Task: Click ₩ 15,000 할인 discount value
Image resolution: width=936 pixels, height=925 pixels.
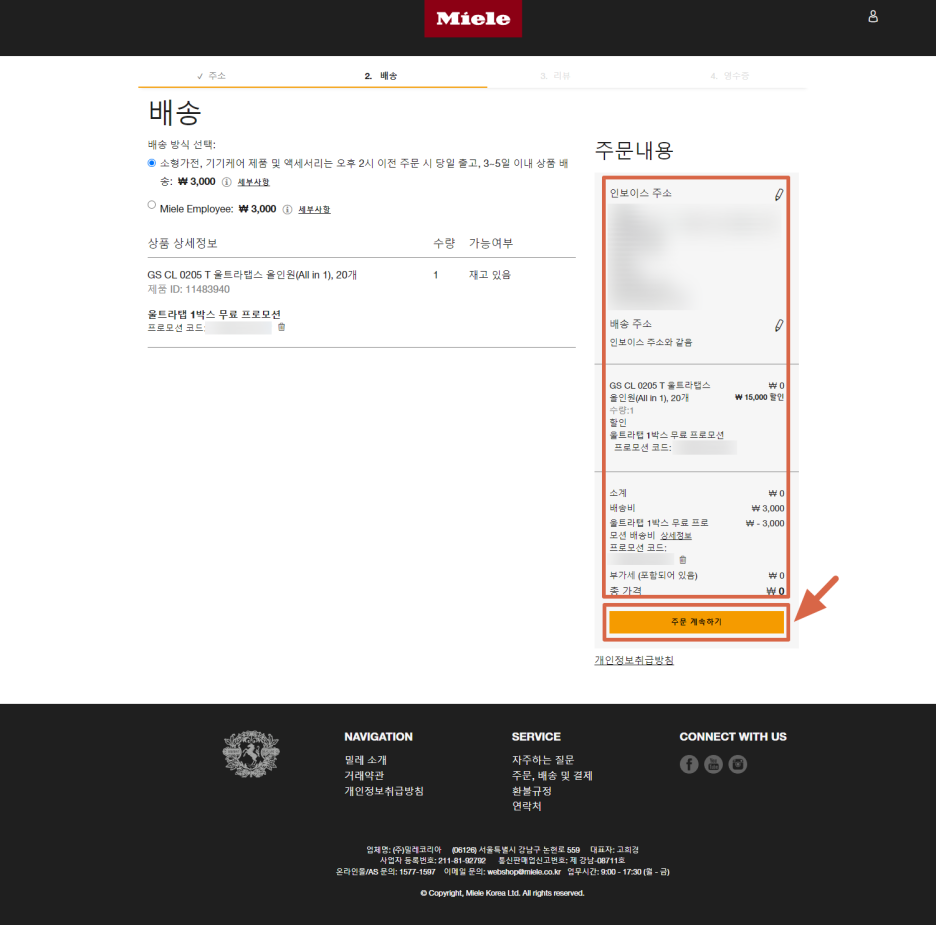Action: click(x=759, y=397)
